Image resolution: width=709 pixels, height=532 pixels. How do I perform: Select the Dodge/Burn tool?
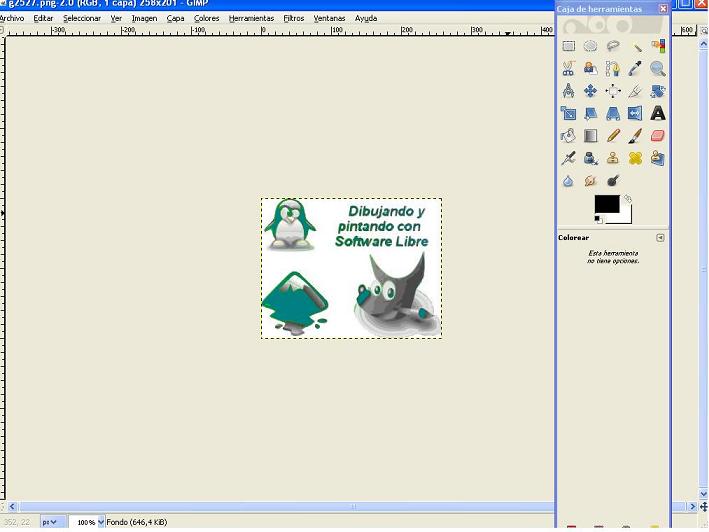[x=613, y=181]
